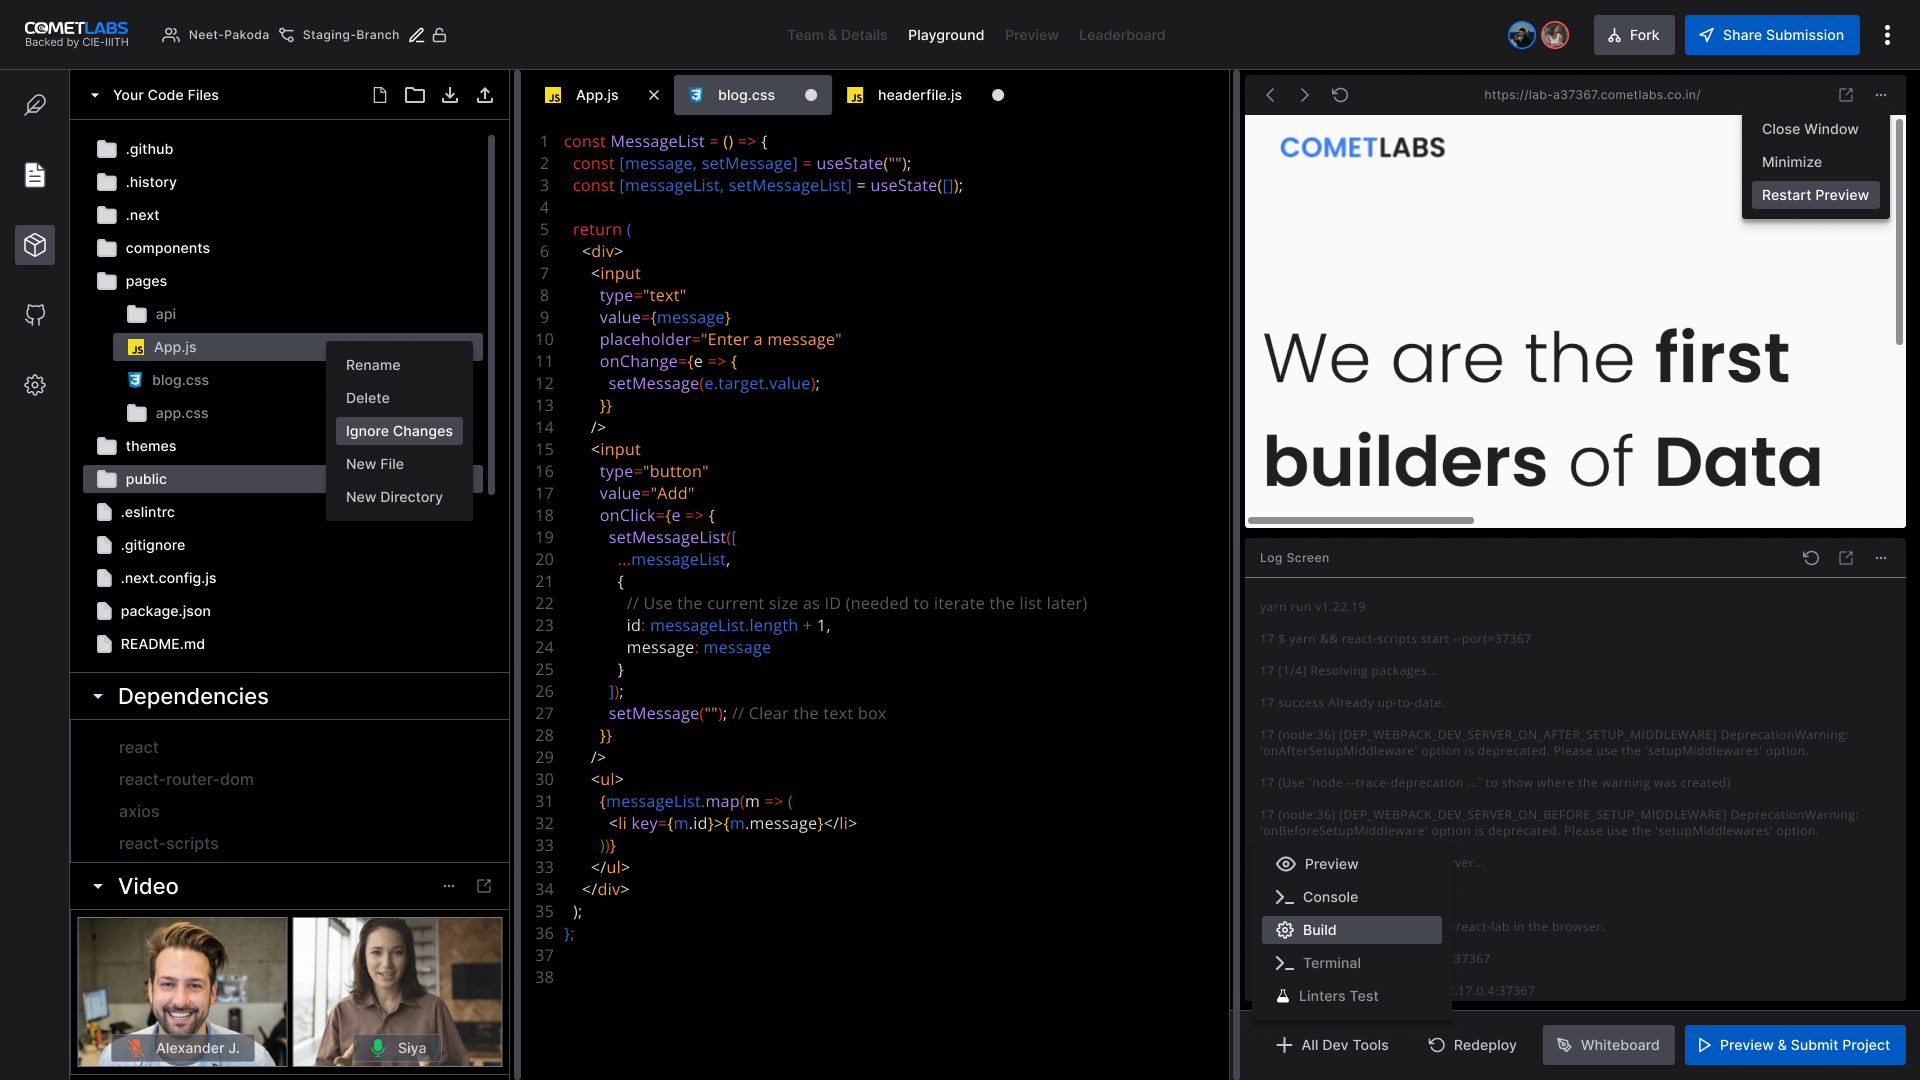Click the file tree vertical scrollbar
Image resolution: width=1920 pixels, height=1080 pixels.
(491, 313)
